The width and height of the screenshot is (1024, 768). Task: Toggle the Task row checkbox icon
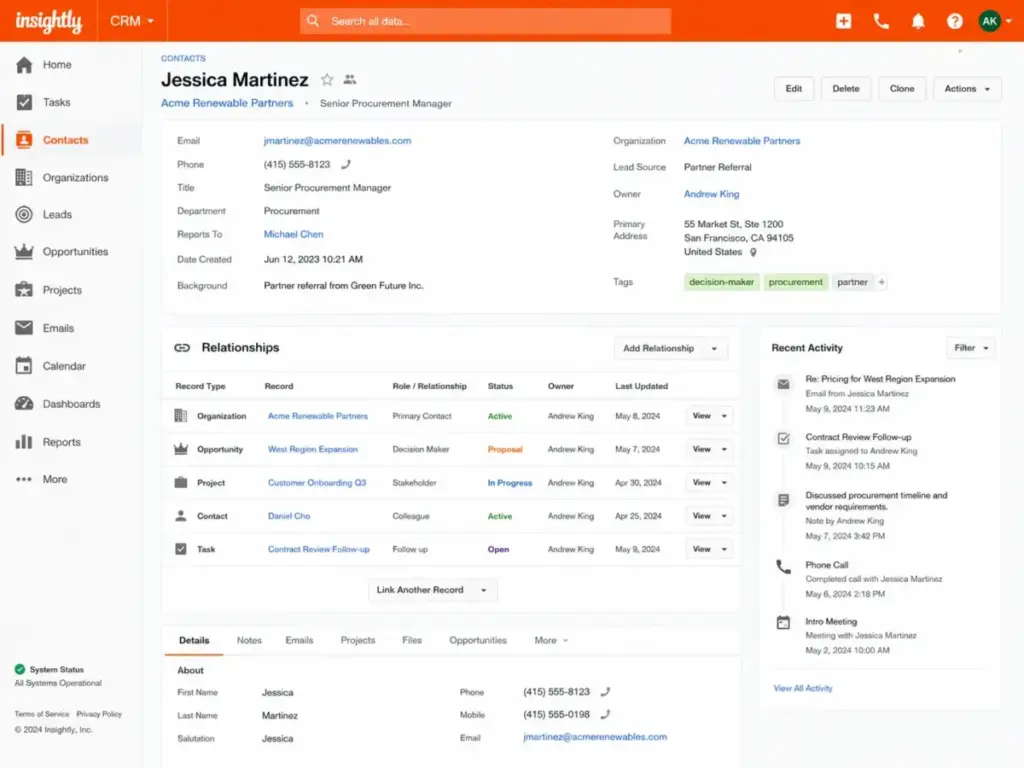(x=181, y=549)
